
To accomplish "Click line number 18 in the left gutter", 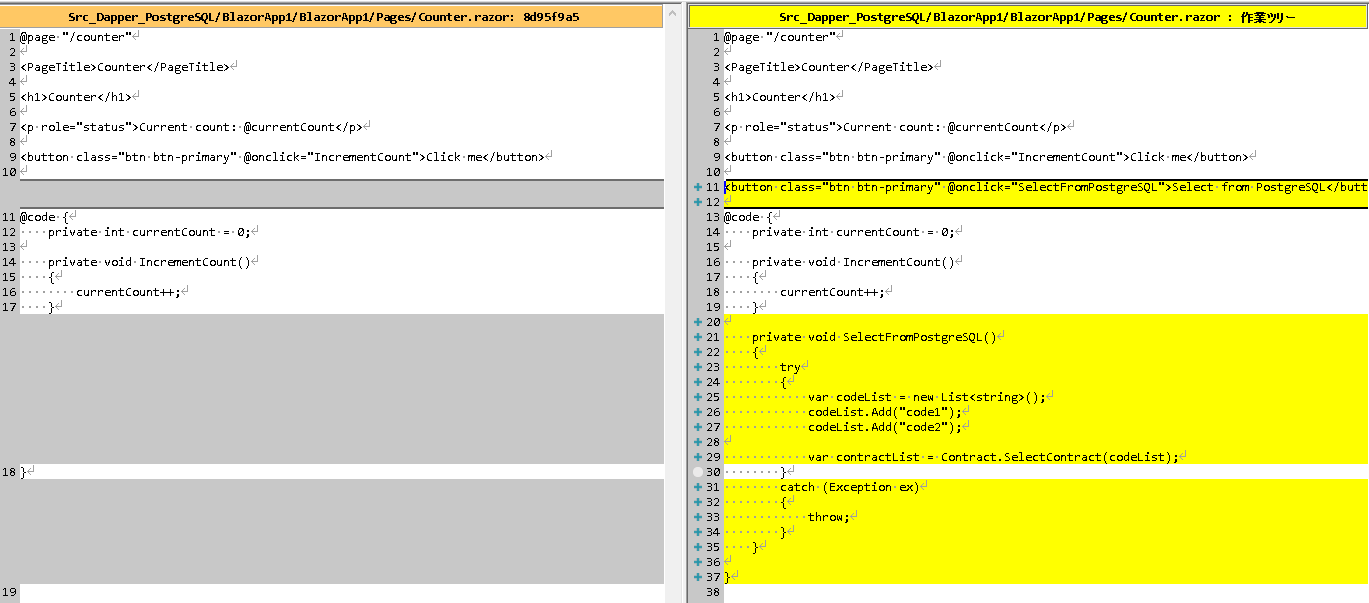I will 10,472.
